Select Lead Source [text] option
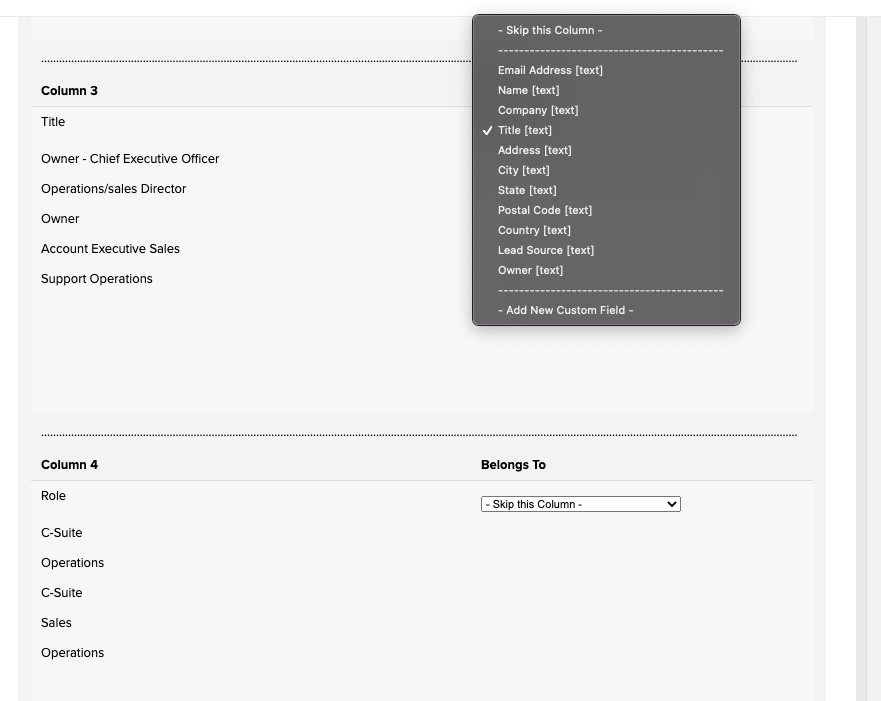 606,251
